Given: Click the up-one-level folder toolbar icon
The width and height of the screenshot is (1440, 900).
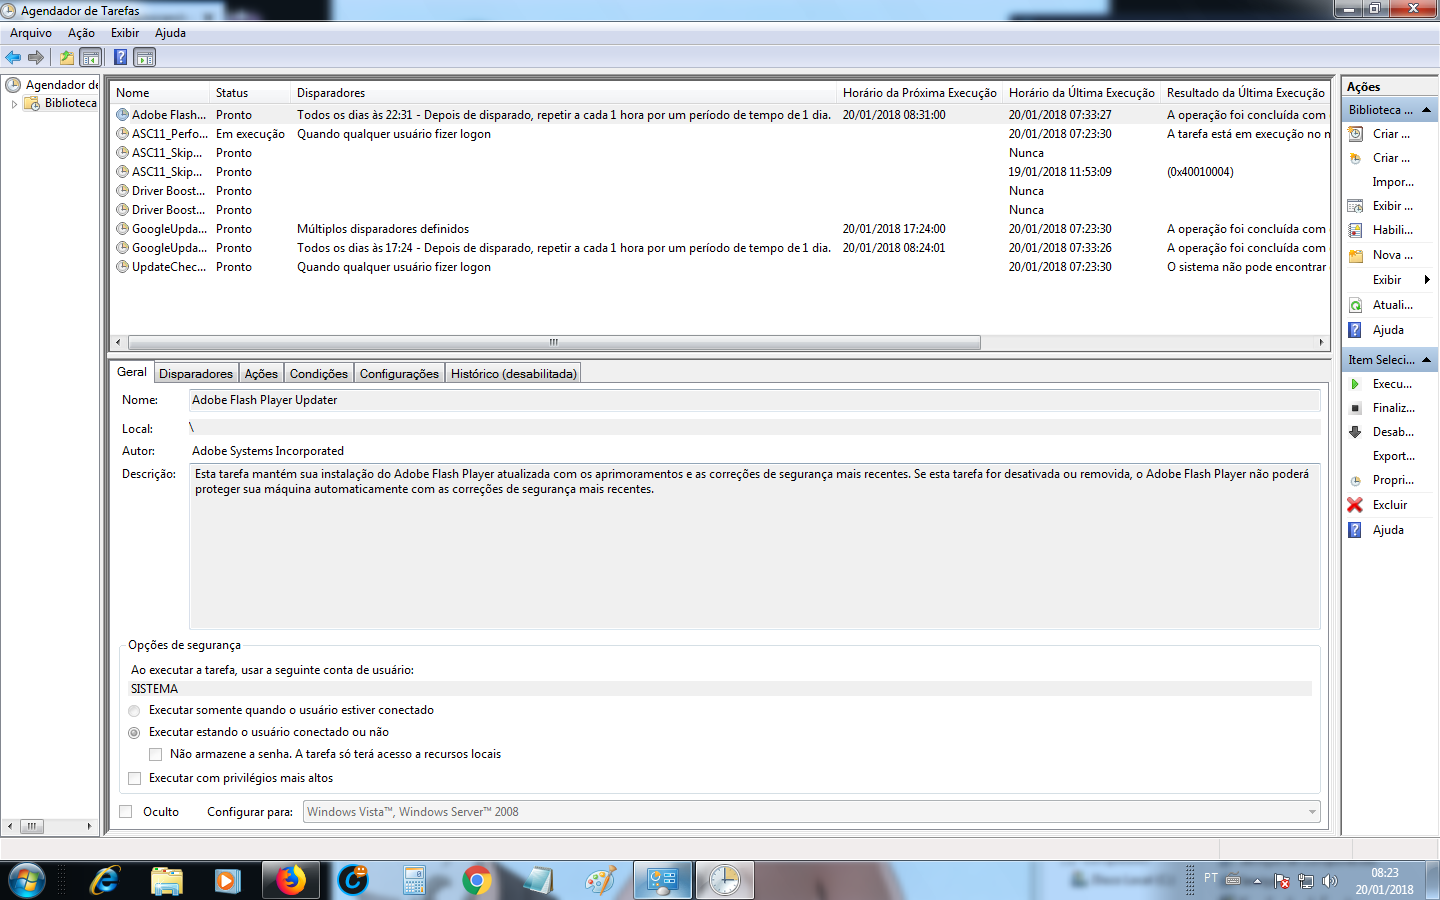Looking at the screenshot, I should [66, 57].
